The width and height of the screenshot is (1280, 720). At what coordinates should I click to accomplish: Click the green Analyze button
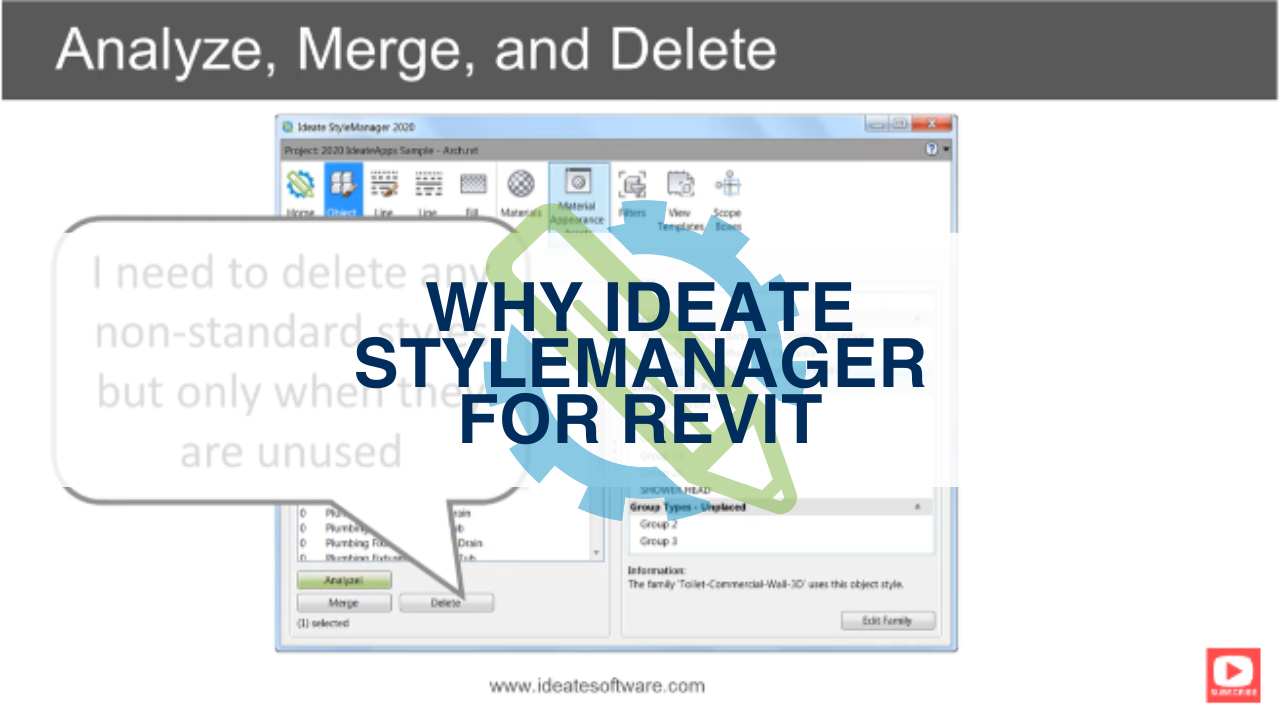(x=344, y=580)
